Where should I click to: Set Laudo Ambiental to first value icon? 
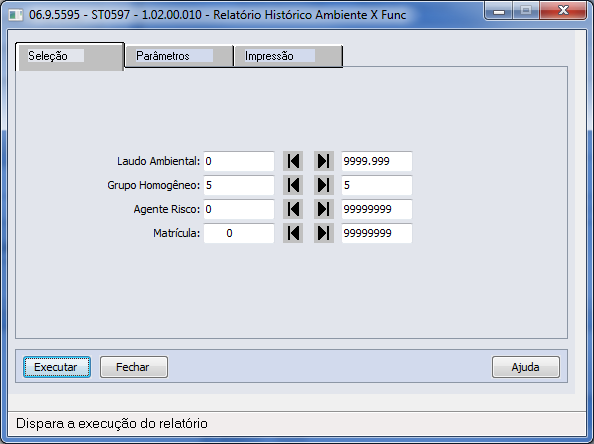click(293, 161)
